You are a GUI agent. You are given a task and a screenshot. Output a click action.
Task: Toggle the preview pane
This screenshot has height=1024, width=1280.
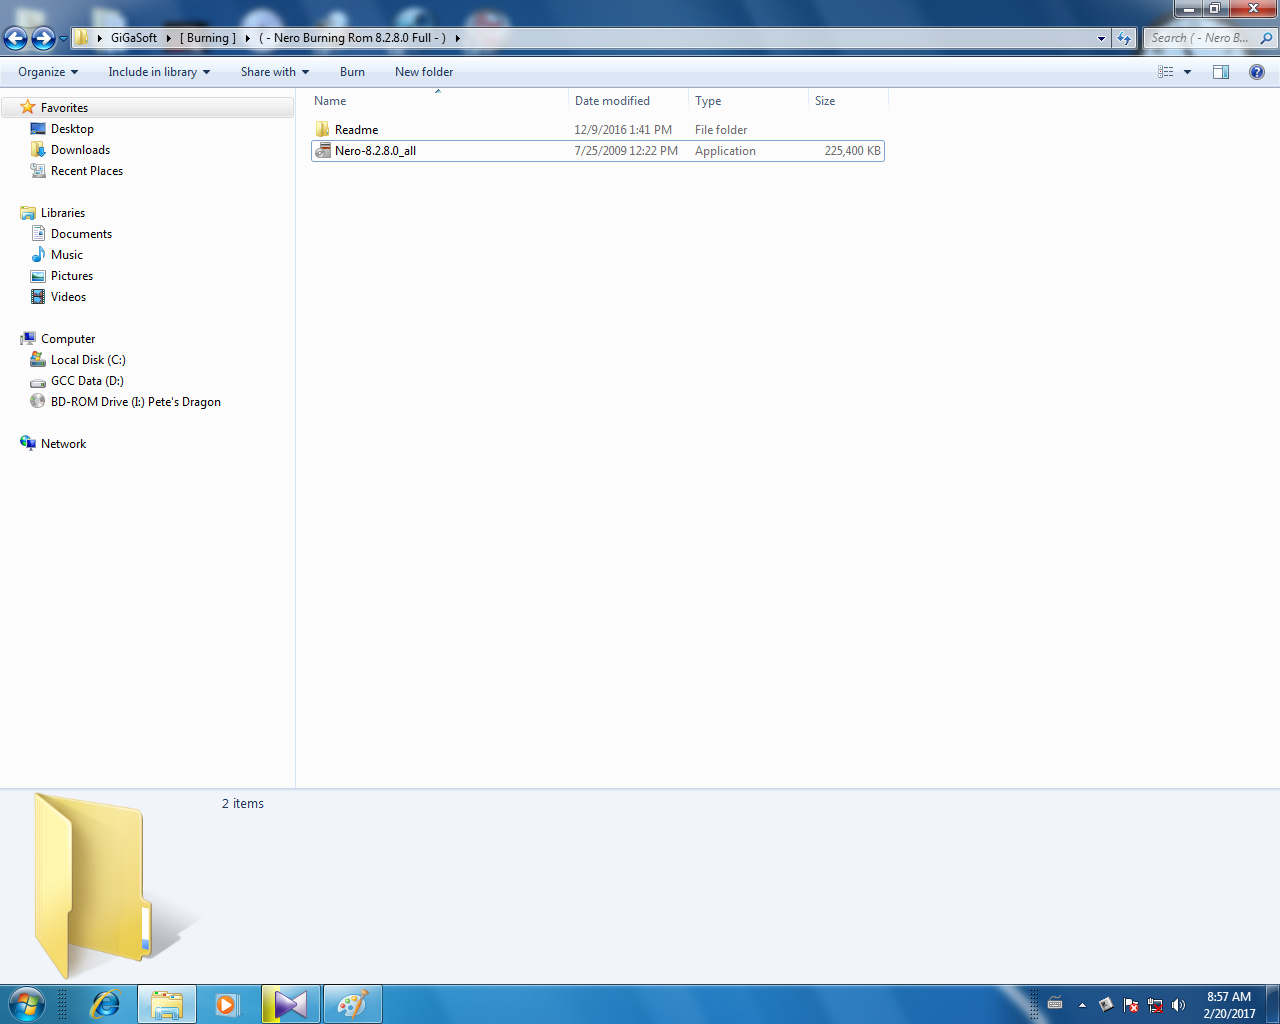pos(1221,72)
